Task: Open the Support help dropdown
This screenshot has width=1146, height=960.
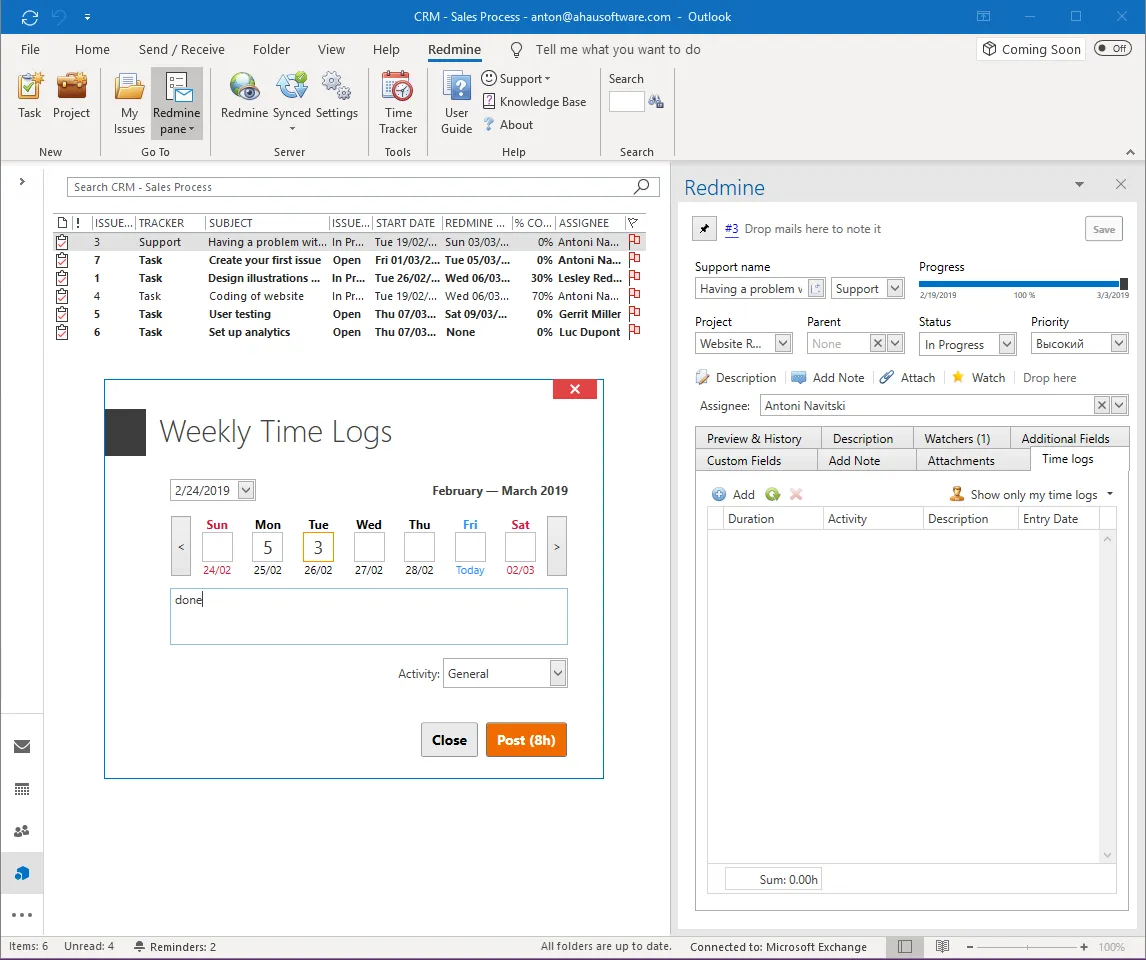Action: click(516, 78)
